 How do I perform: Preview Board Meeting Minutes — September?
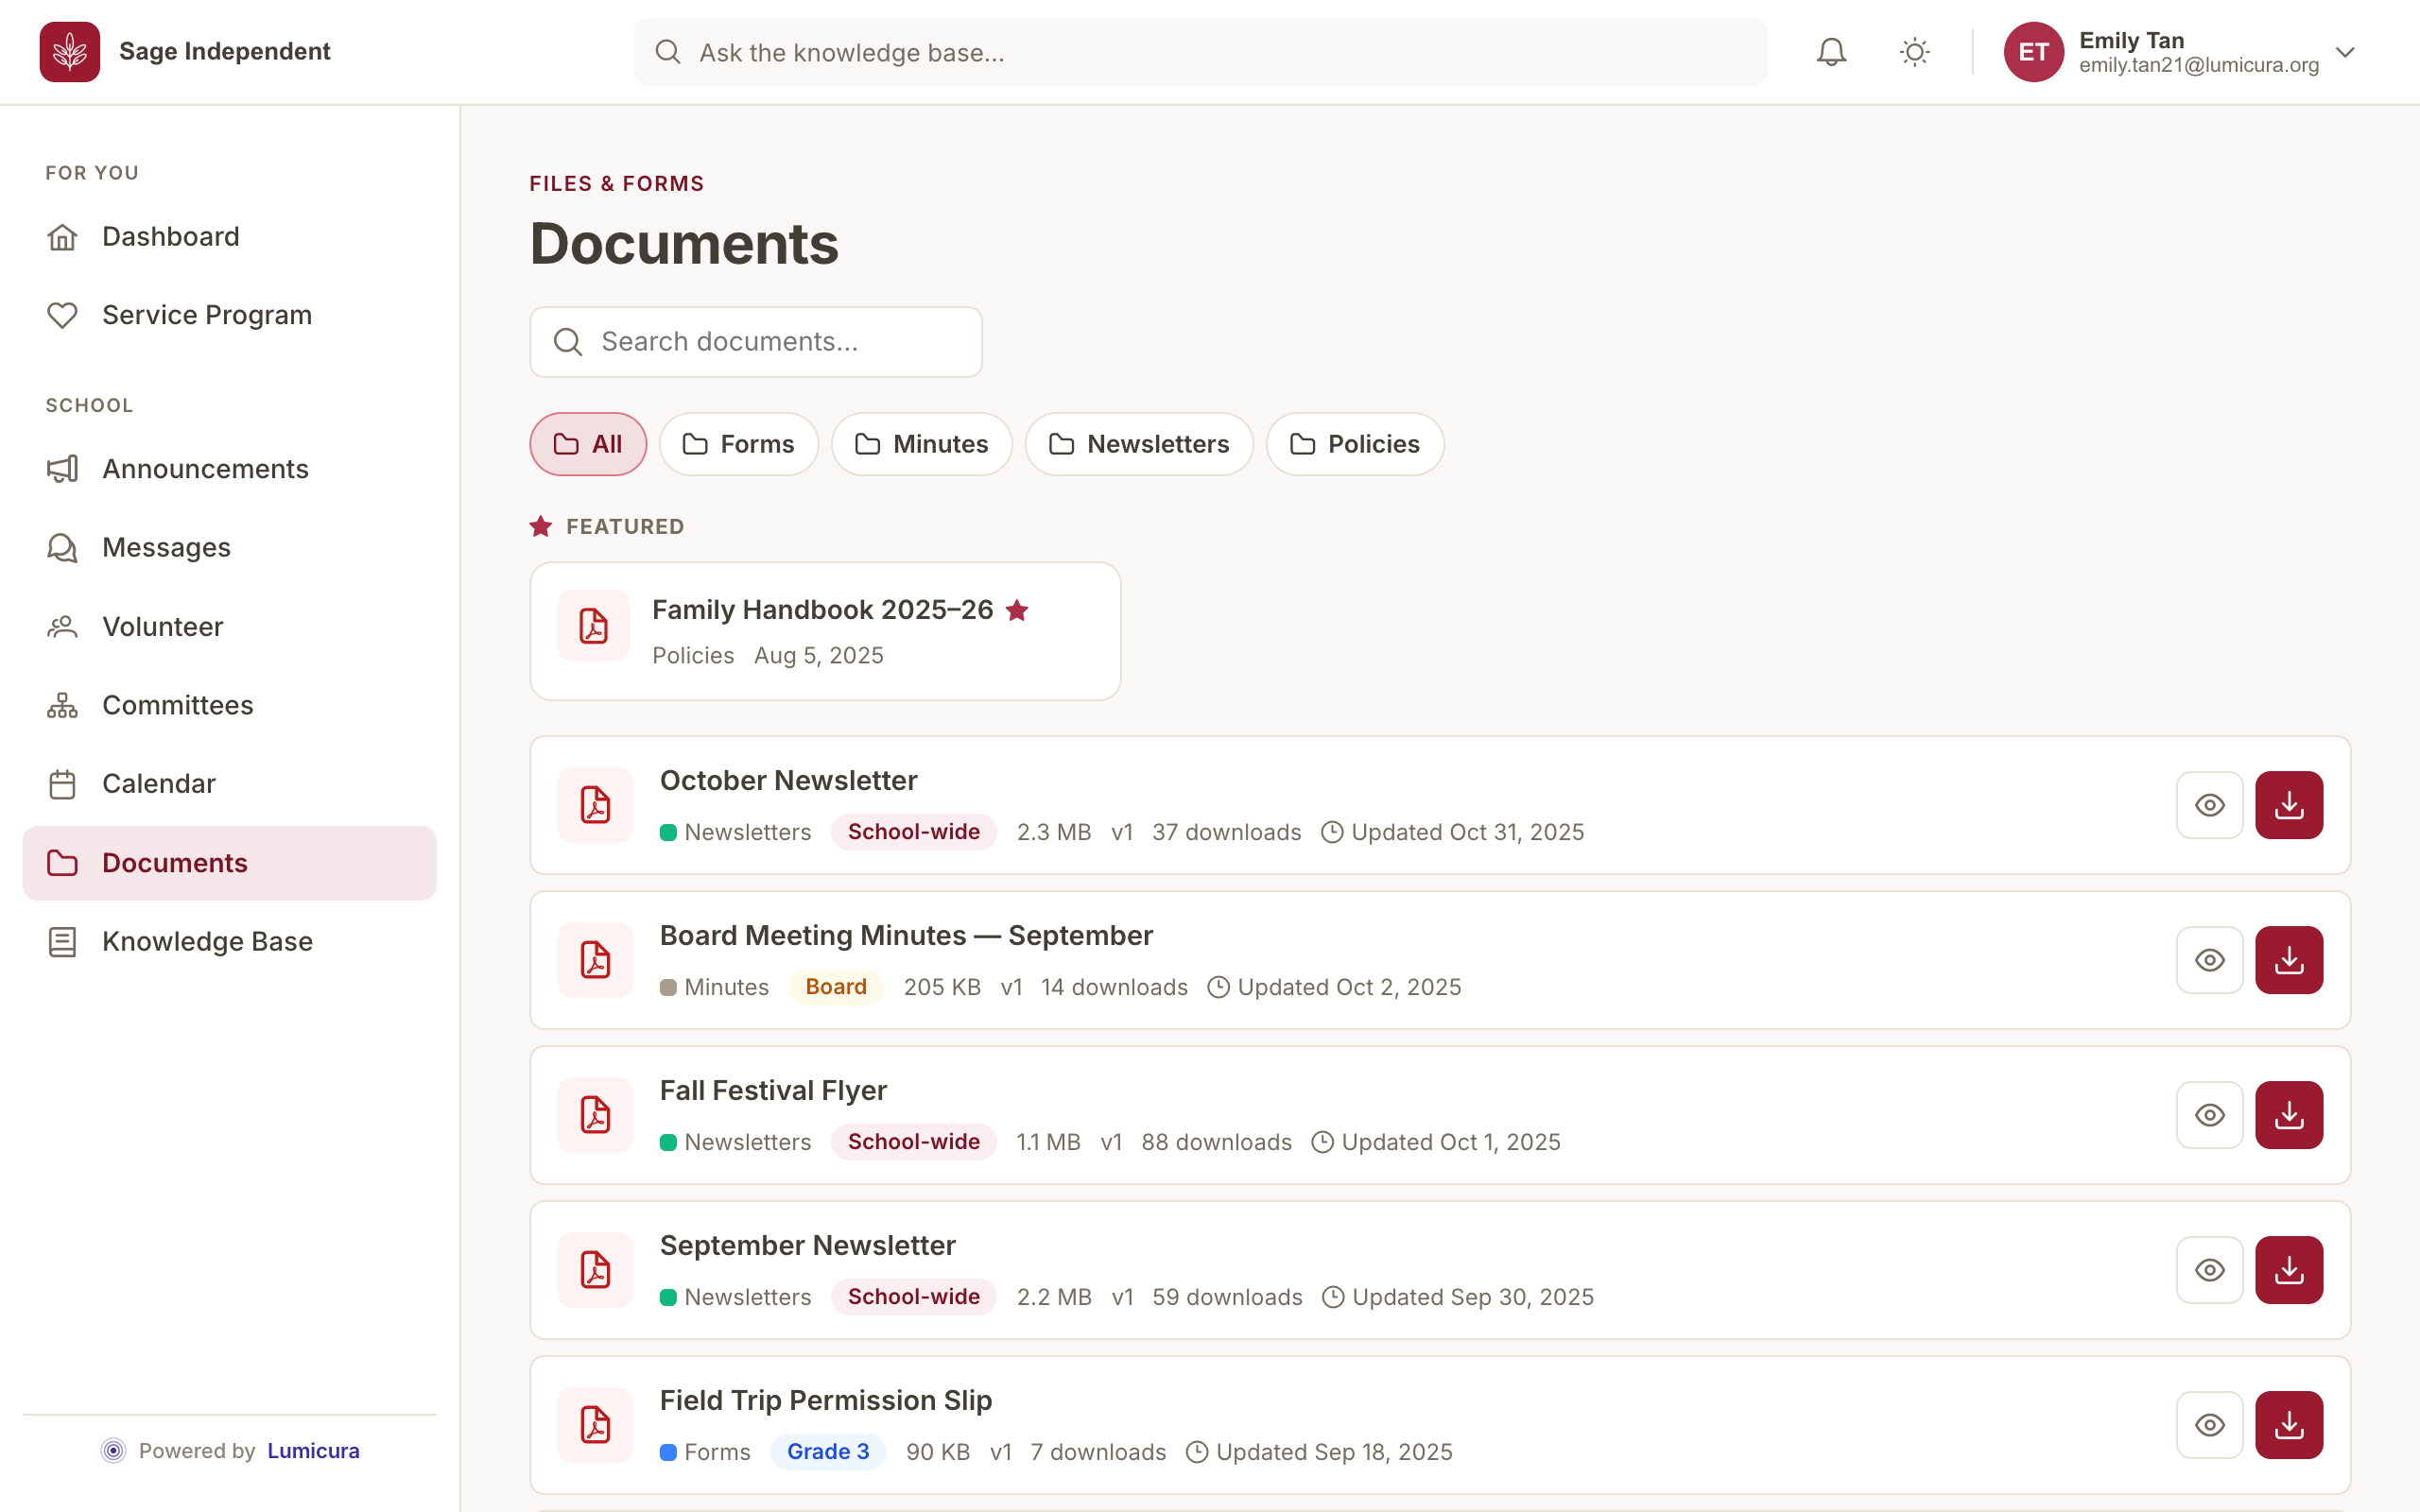coord(2210,960)
